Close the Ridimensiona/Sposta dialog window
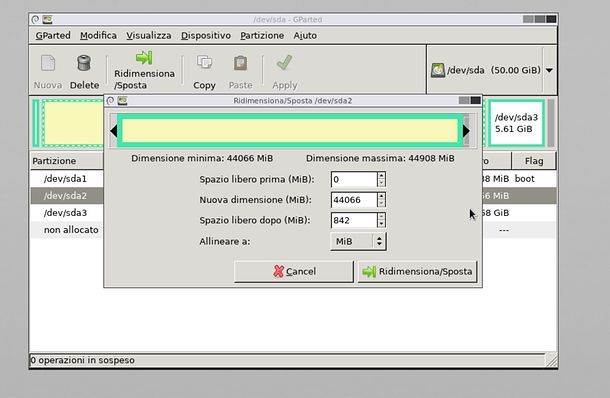This screenshot has height=398, width=610. (475, 100)
